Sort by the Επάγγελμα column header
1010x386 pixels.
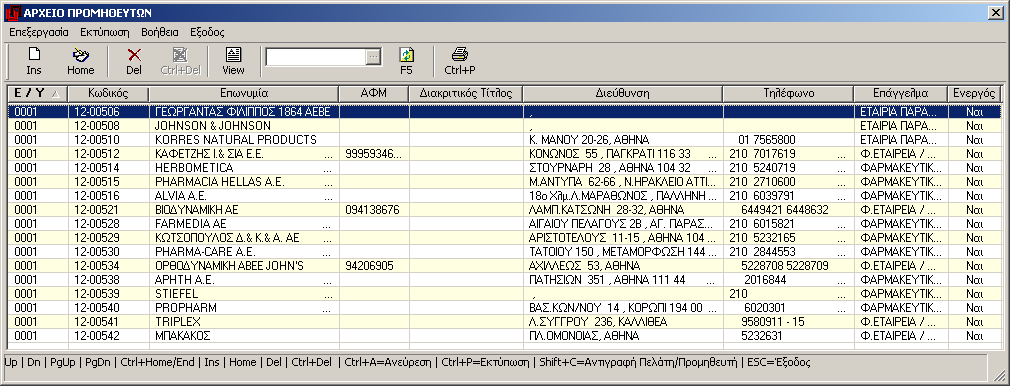click(900, 93)
